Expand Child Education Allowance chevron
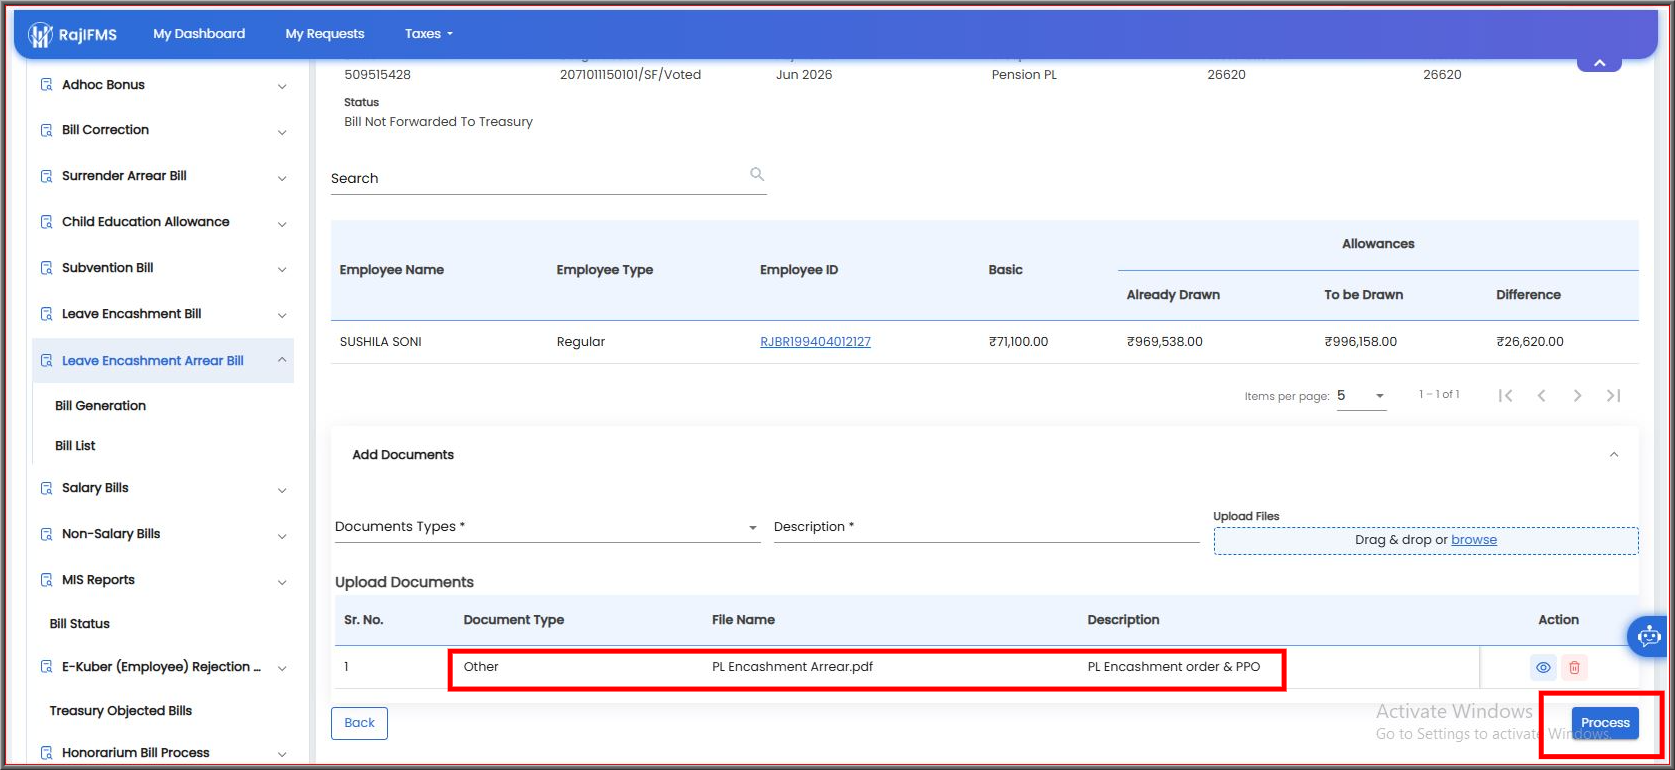 click(x=282, y=223)
